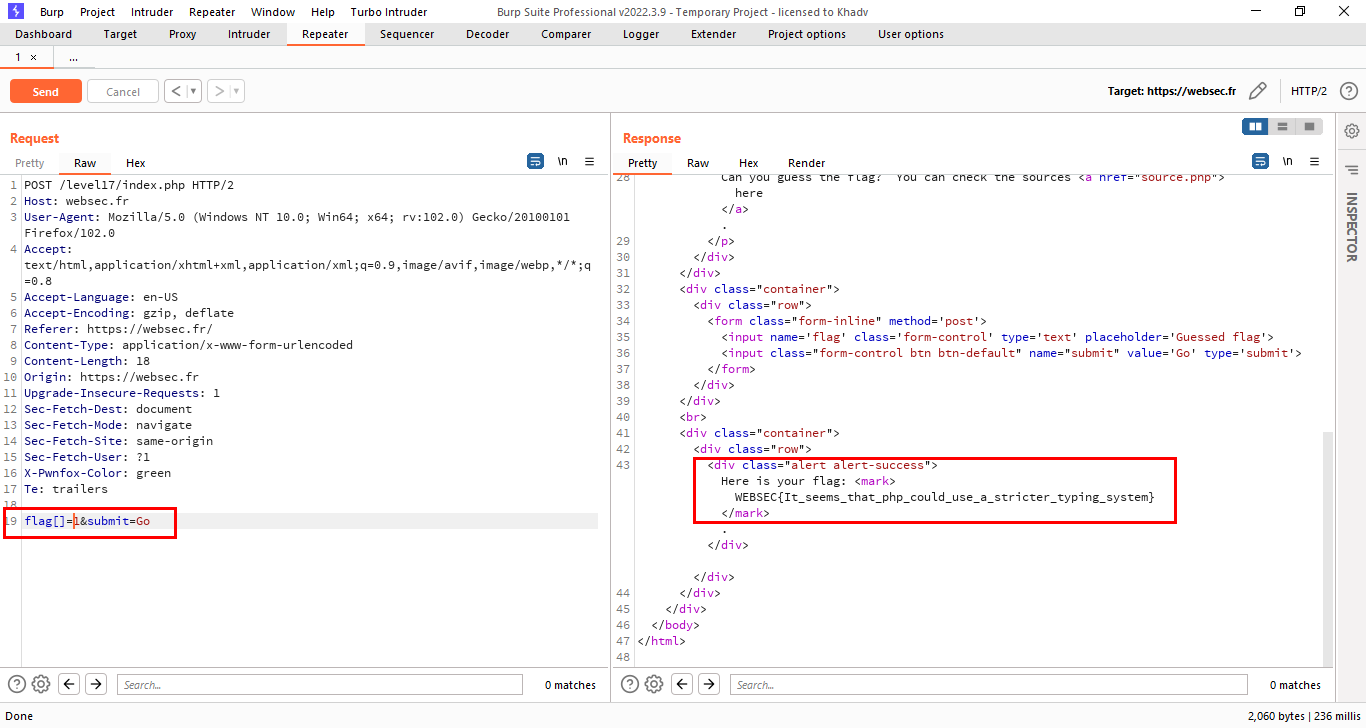Viewport: 1366px width, 728px height.
Task: Switch to the Target tab
Action: point(120,34)
